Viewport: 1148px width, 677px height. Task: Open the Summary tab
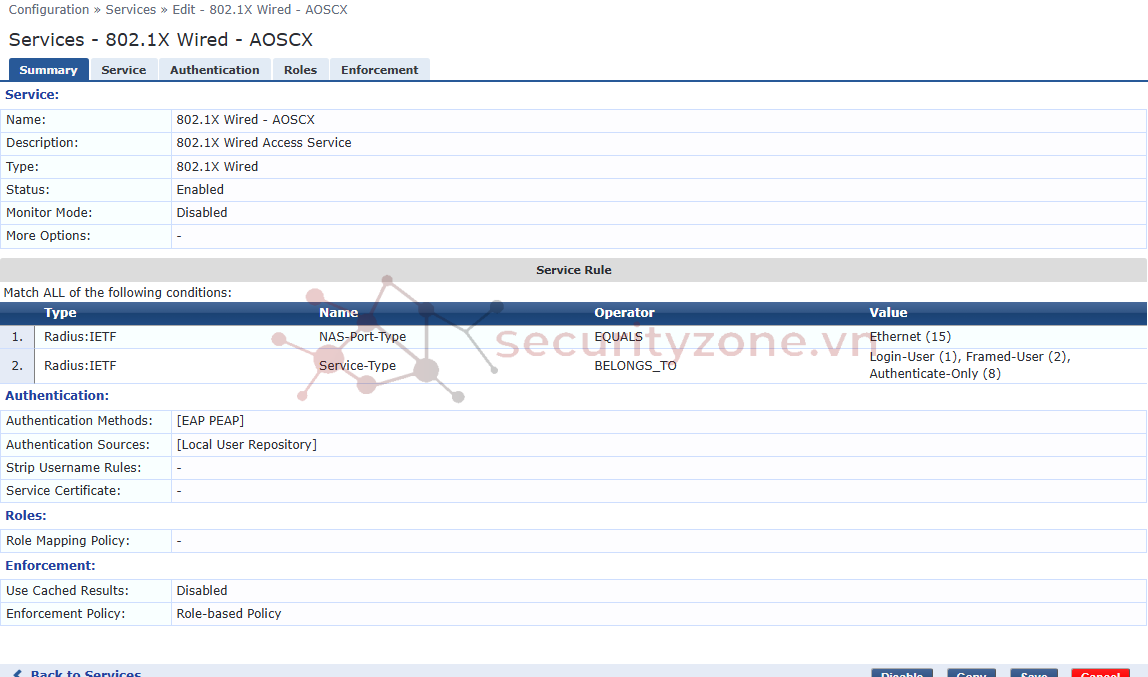pyautogui.click(x=48, y=70)
